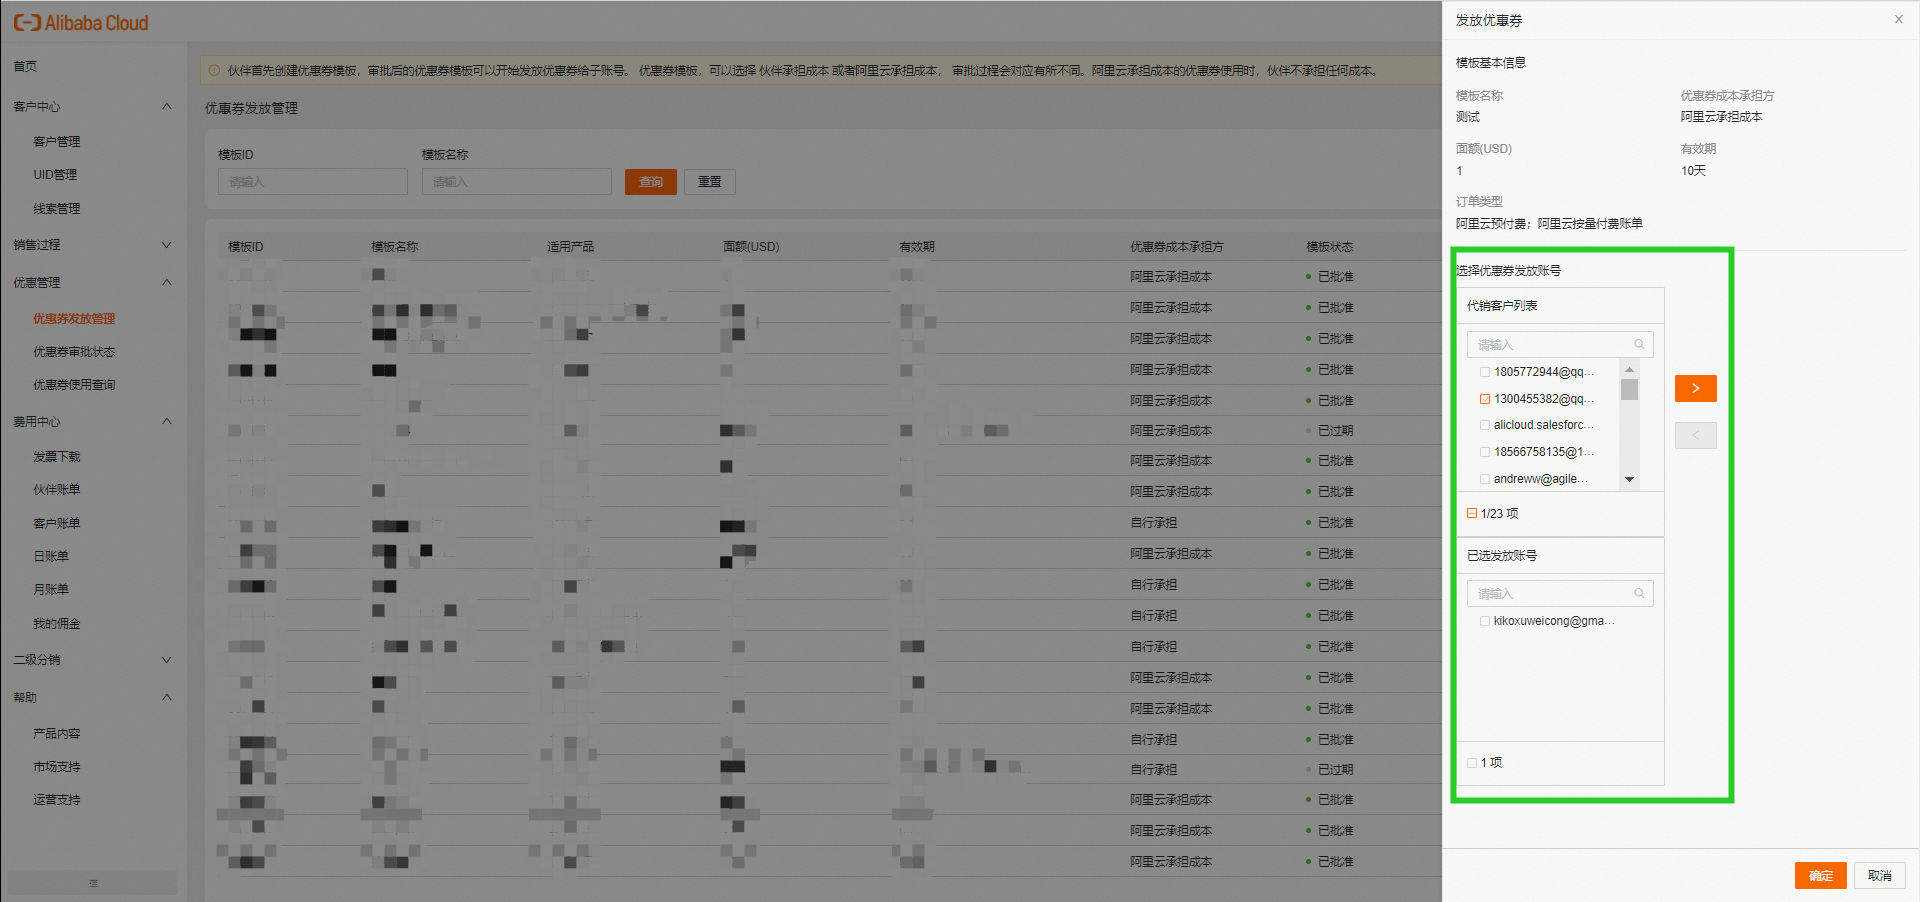
Task: Tick the kikoxuweicong@gma selected account checkbox
Action: click(x=1485, y=621)
